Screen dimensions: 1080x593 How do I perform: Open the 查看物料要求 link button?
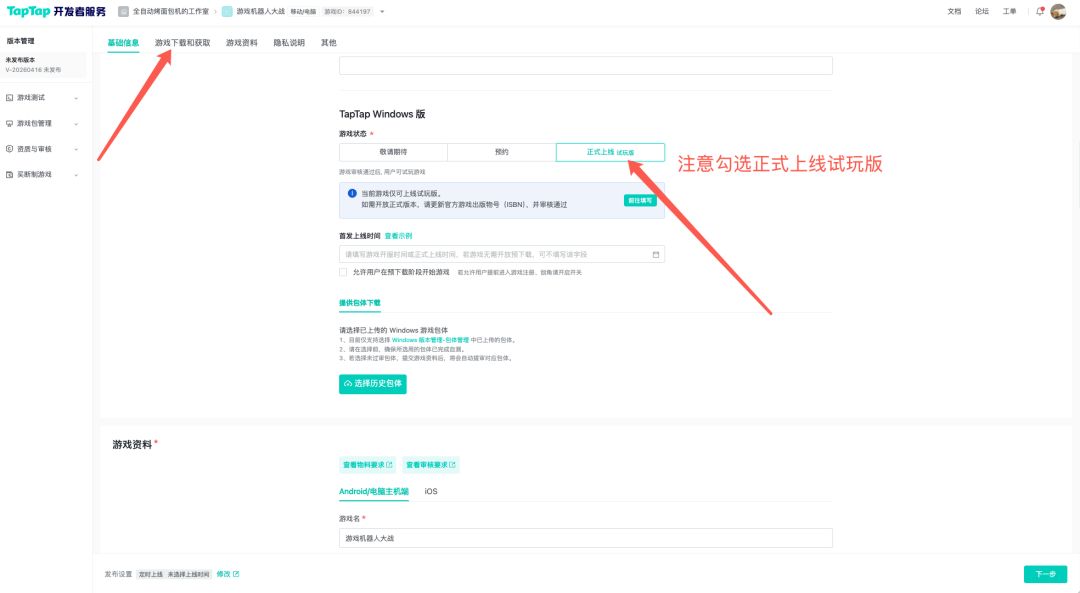(x=368, y=465)
